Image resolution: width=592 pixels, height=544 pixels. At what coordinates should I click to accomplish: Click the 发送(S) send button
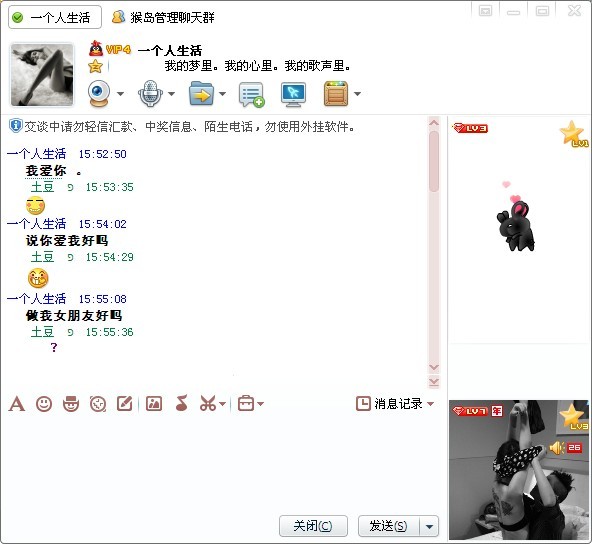pos(389,526)
